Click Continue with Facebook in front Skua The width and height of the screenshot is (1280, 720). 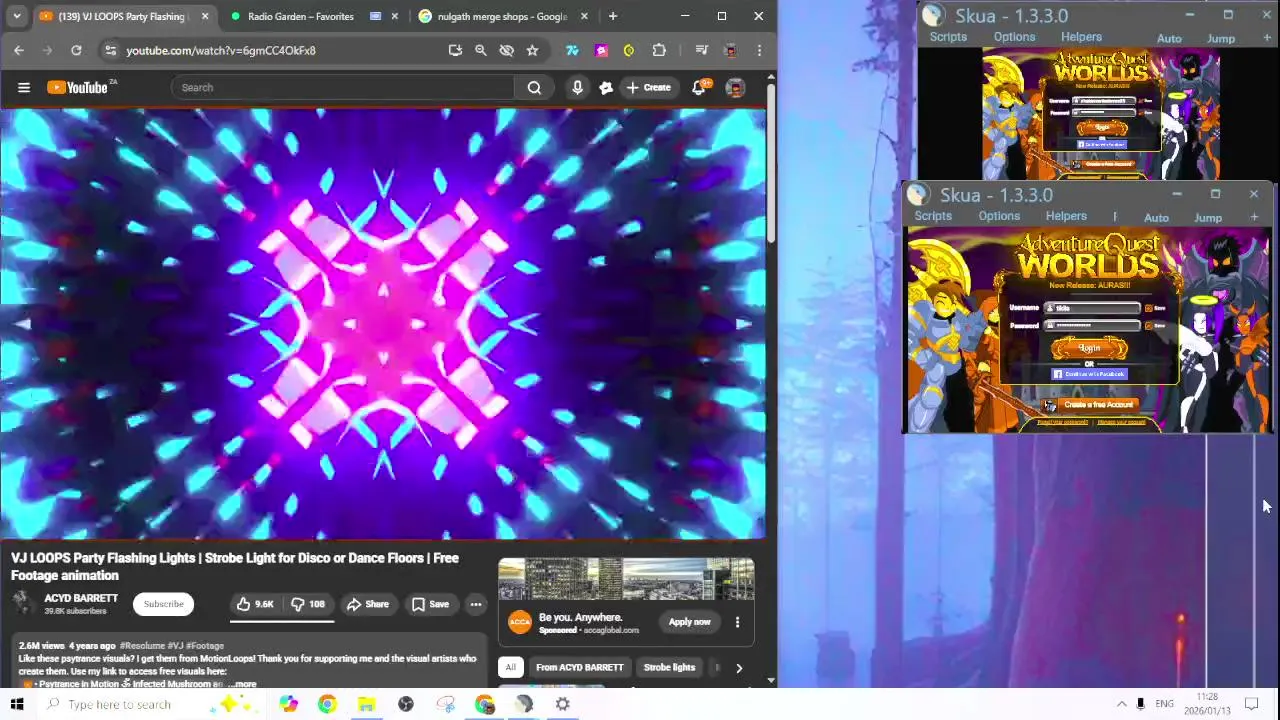tap(1090, 374)
